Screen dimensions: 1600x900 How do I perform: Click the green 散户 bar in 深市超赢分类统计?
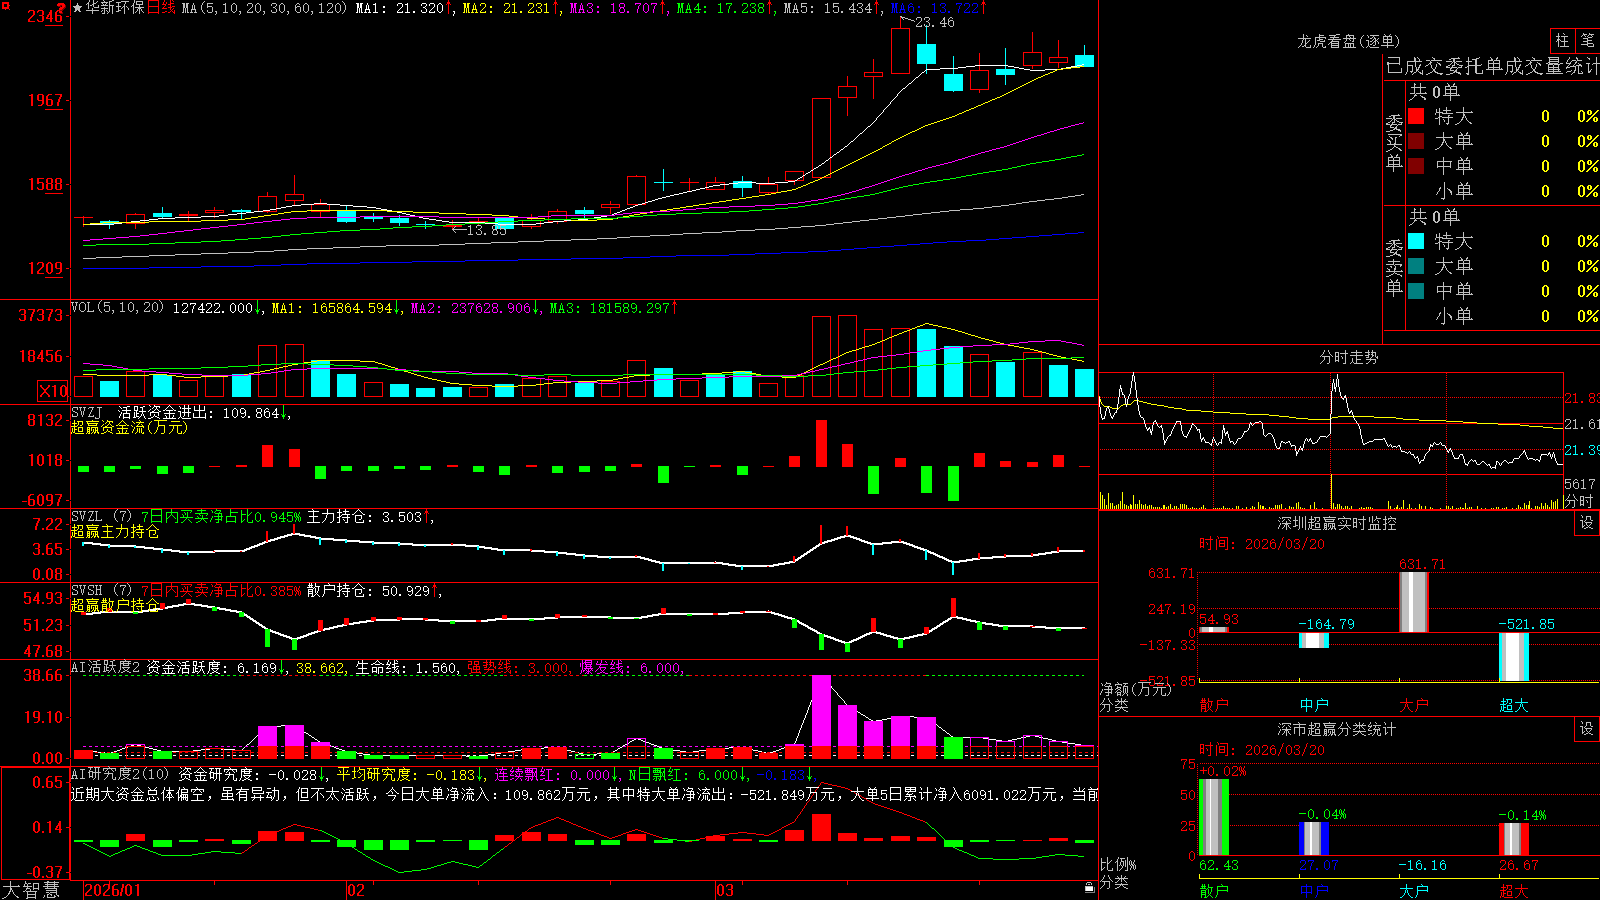(x=1214, y=817)
